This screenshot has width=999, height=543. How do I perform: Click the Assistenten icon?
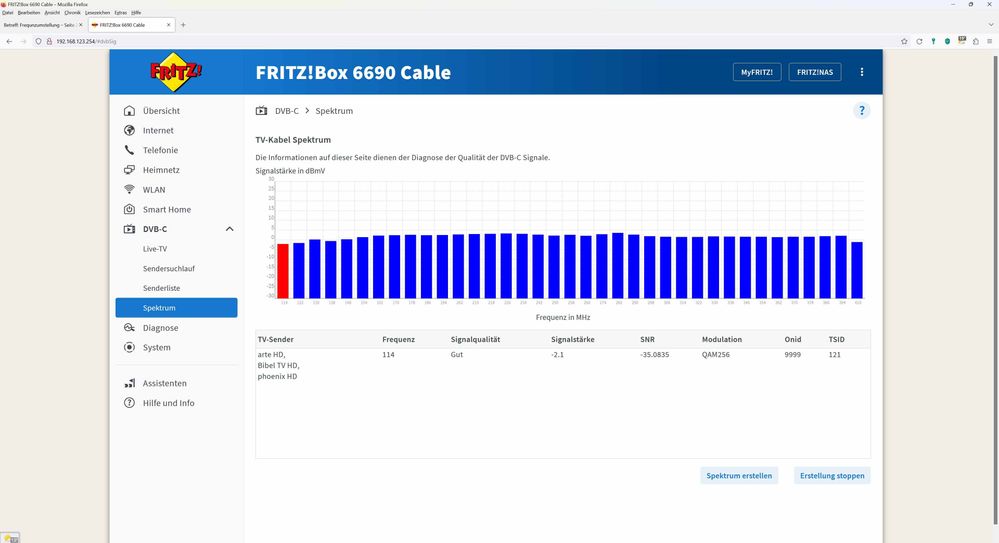click(129, 383)
